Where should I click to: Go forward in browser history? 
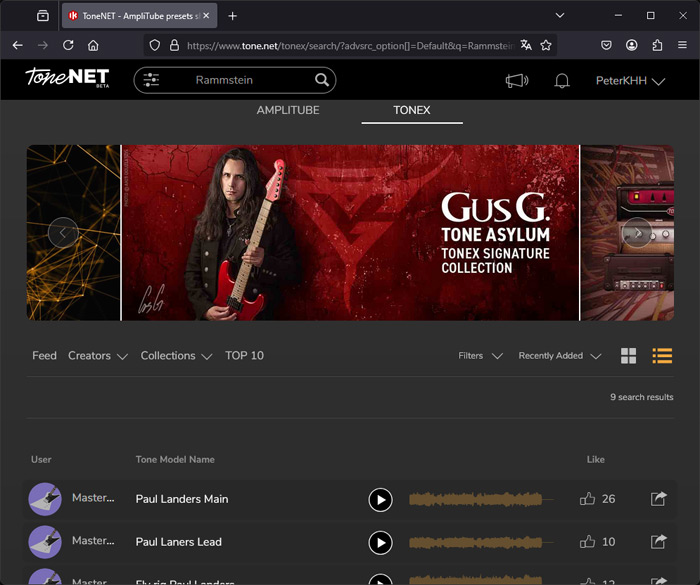pyautogui.click(x=43, y=45)
